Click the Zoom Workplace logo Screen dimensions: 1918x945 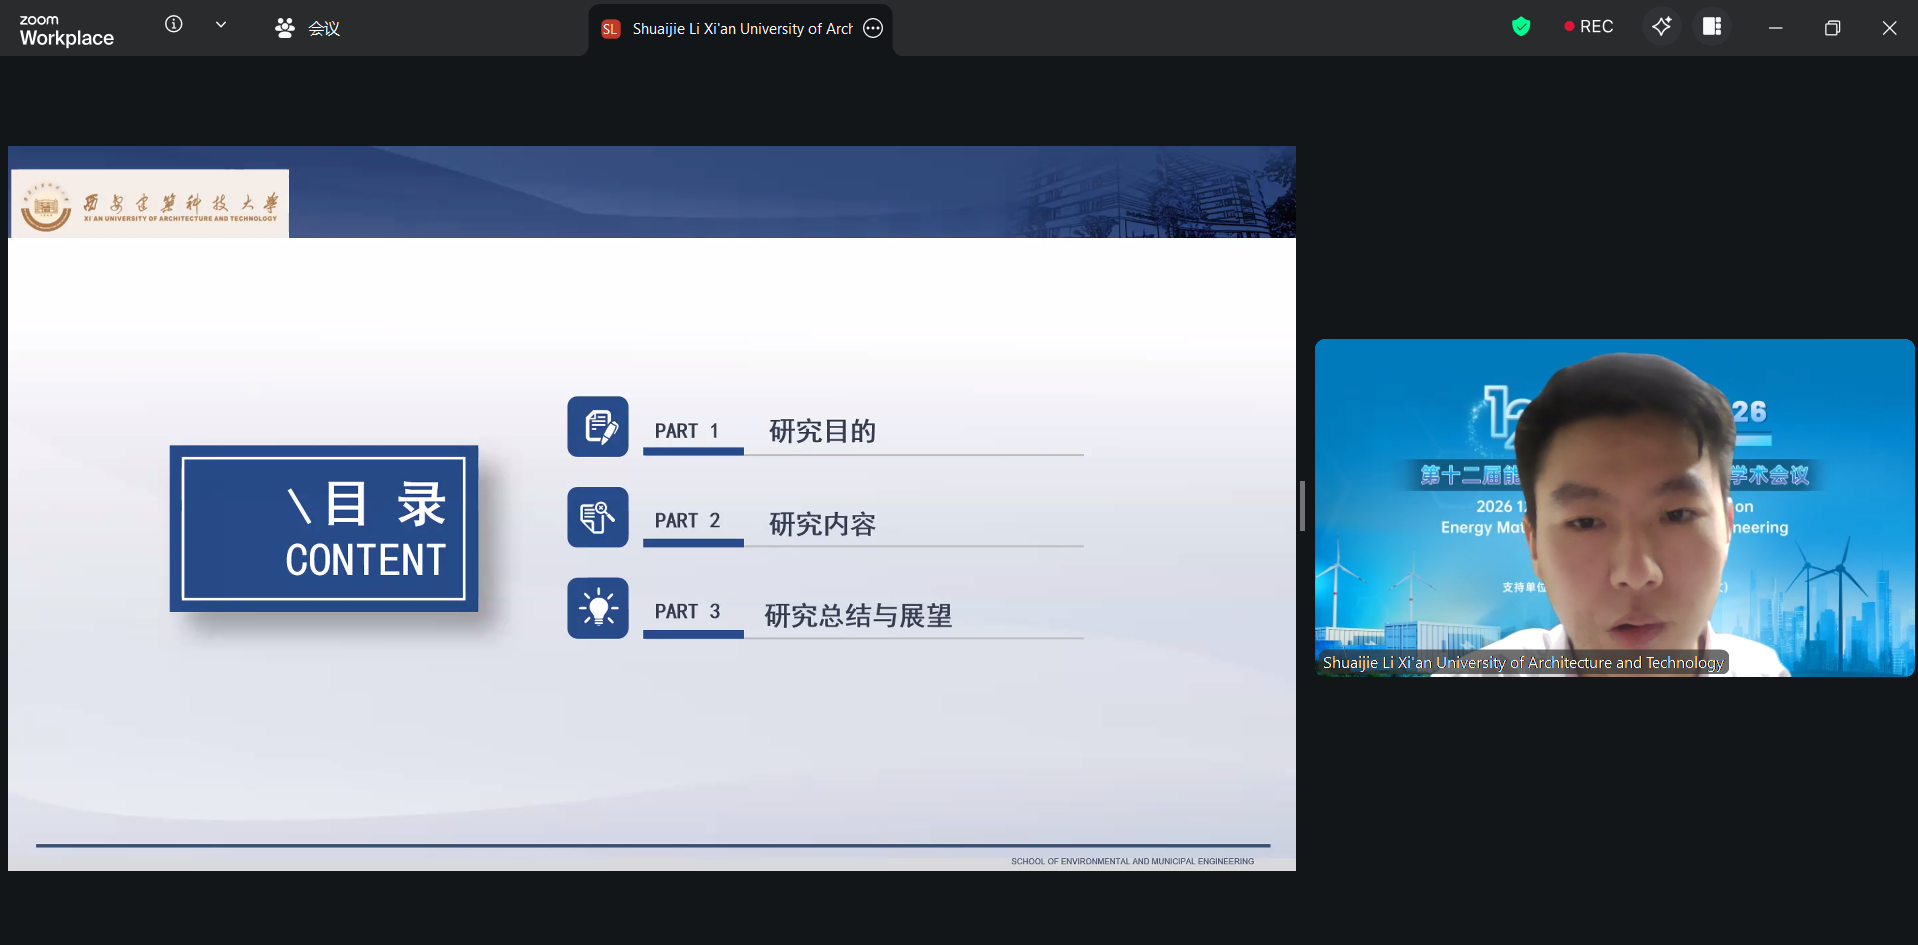(x=66, y=30)
